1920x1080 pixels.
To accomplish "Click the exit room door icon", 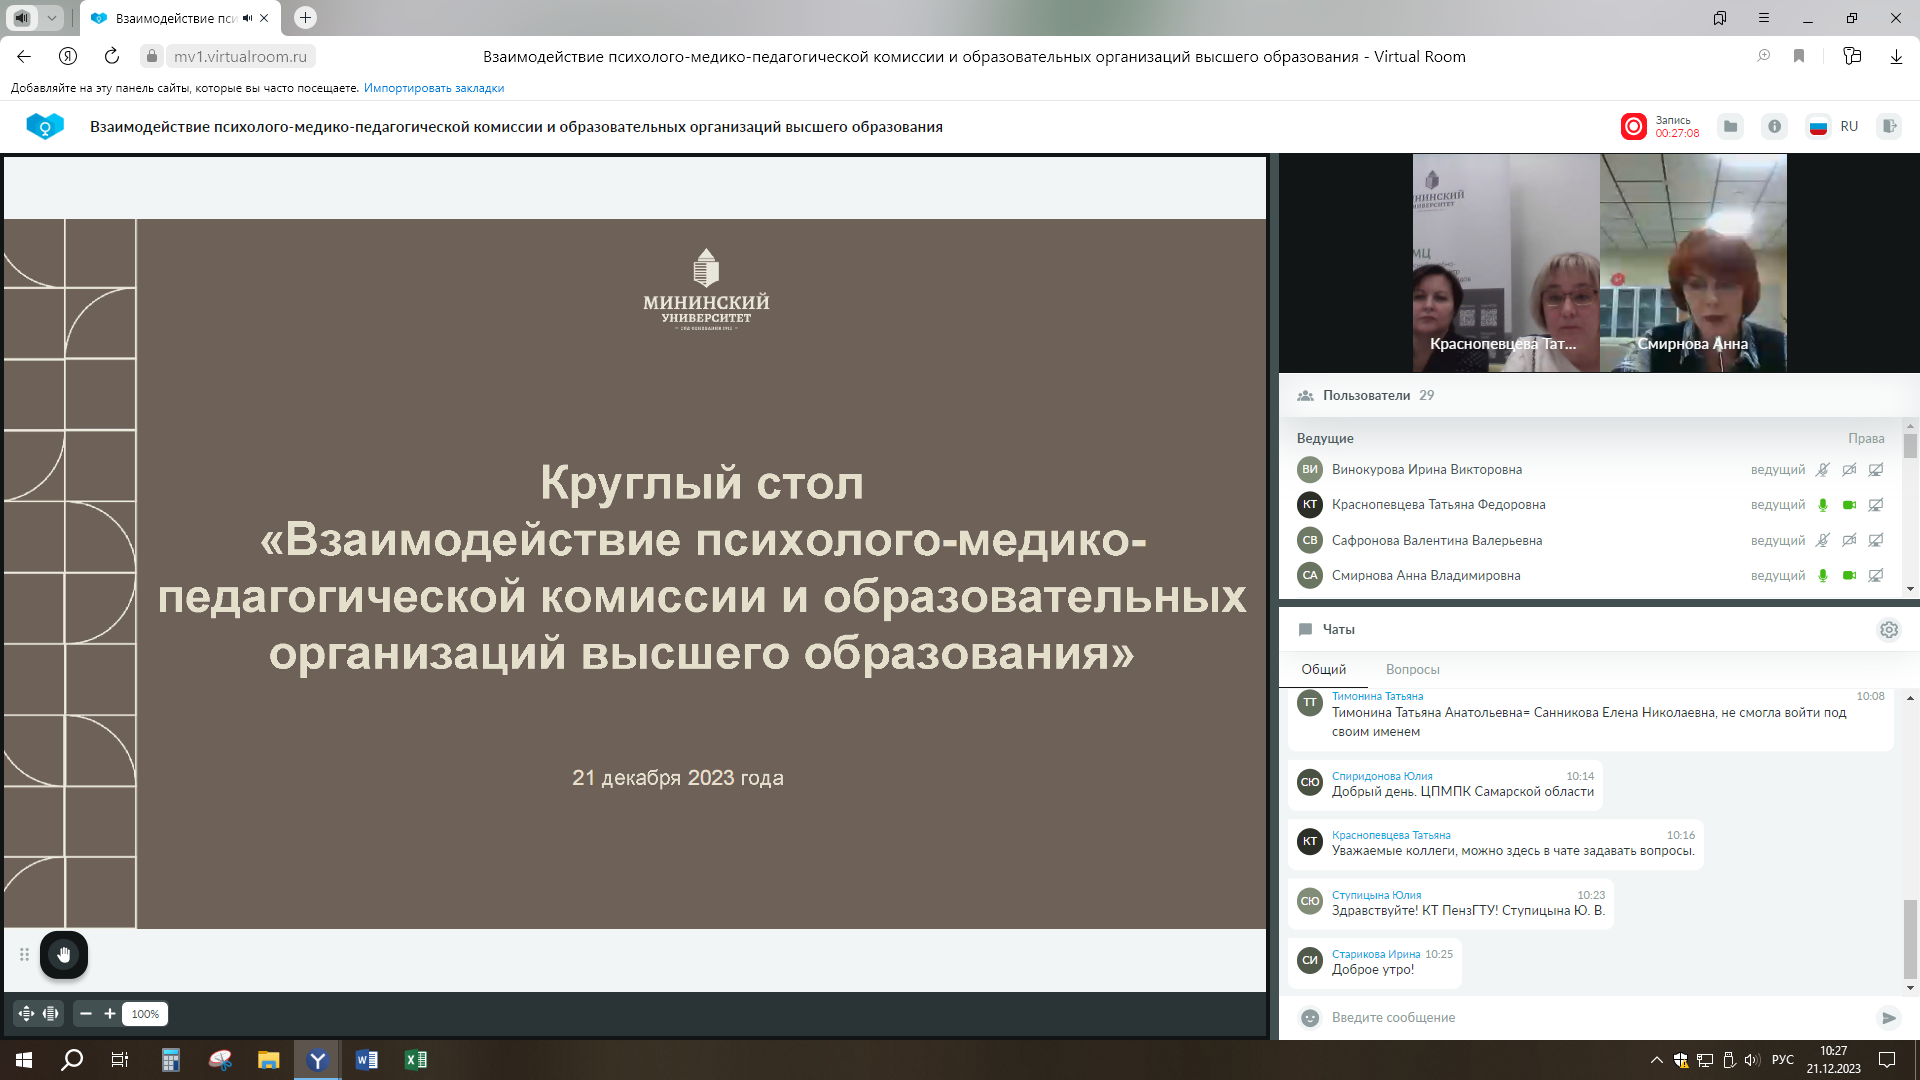I will tap(1889, 127).
